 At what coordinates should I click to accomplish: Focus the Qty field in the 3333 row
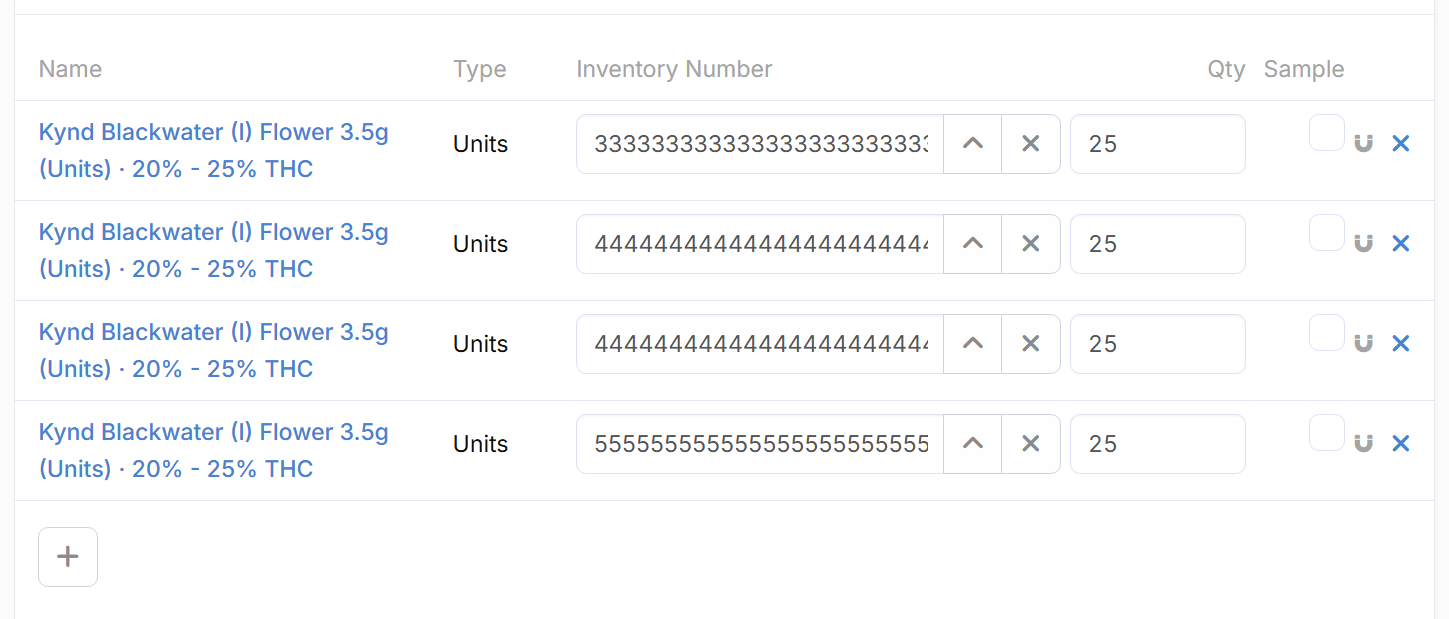[1157, 144]
